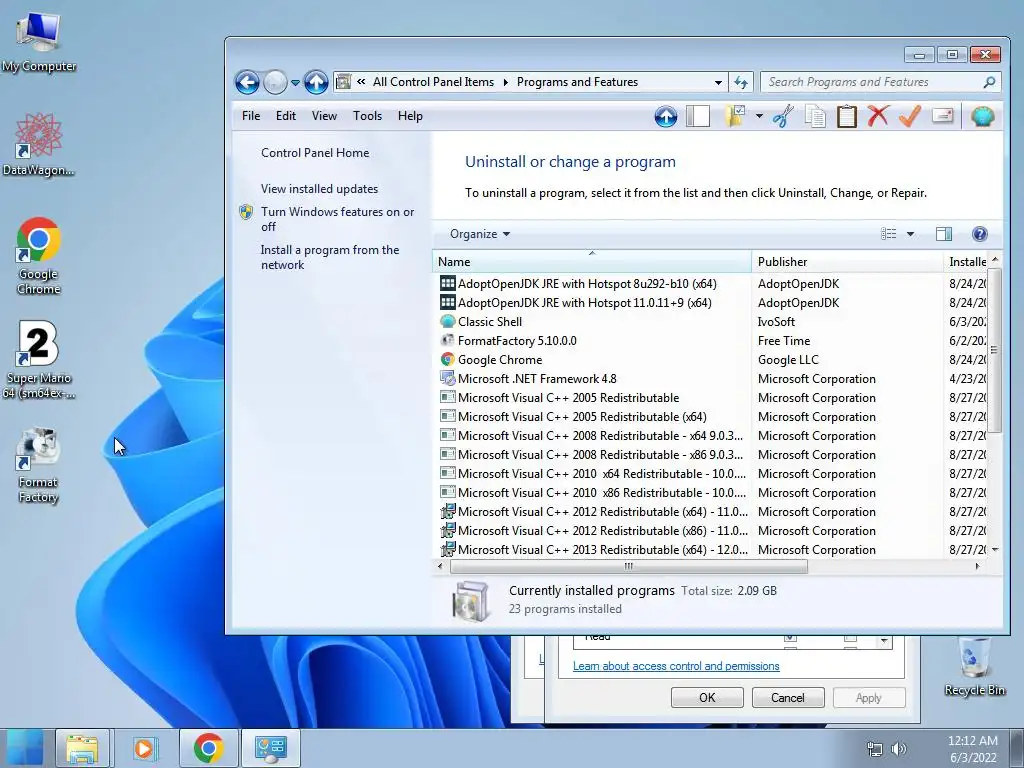The width and height of the screenshot is (1024, 768).
Task: Click the double chevron in the address bar
Action: 360,82
